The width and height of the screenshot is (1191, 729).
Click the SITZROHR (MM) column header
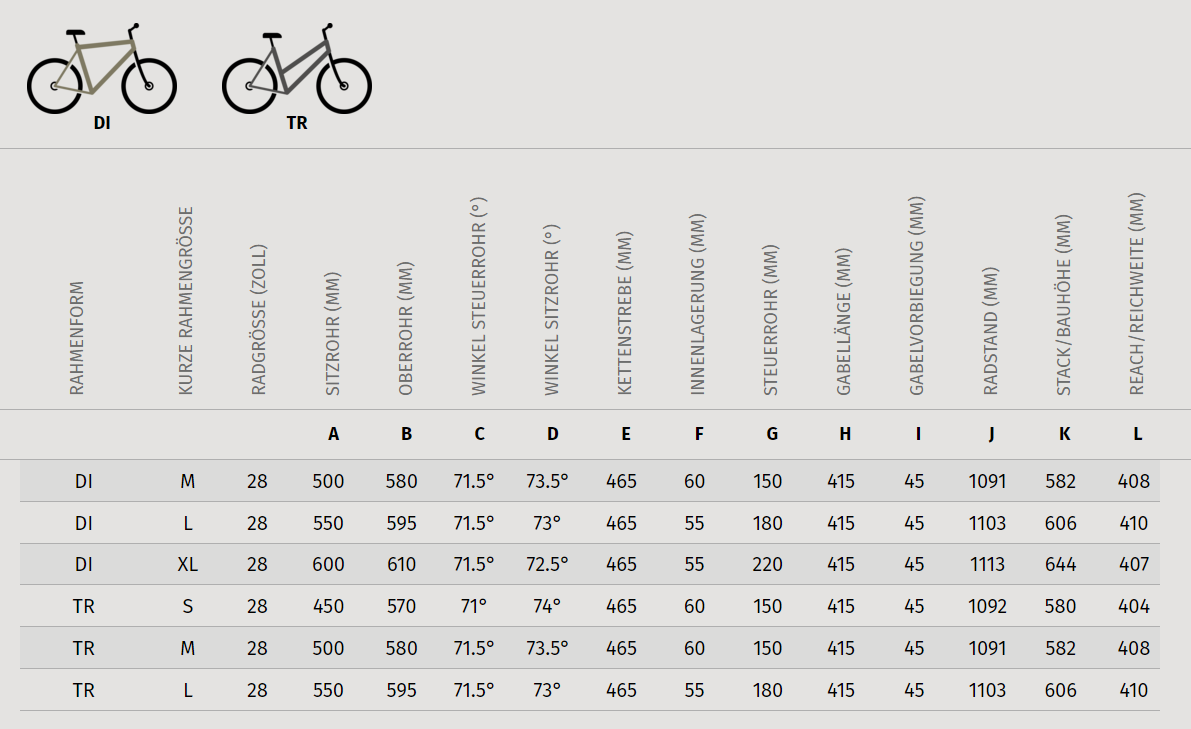(333, 333)
